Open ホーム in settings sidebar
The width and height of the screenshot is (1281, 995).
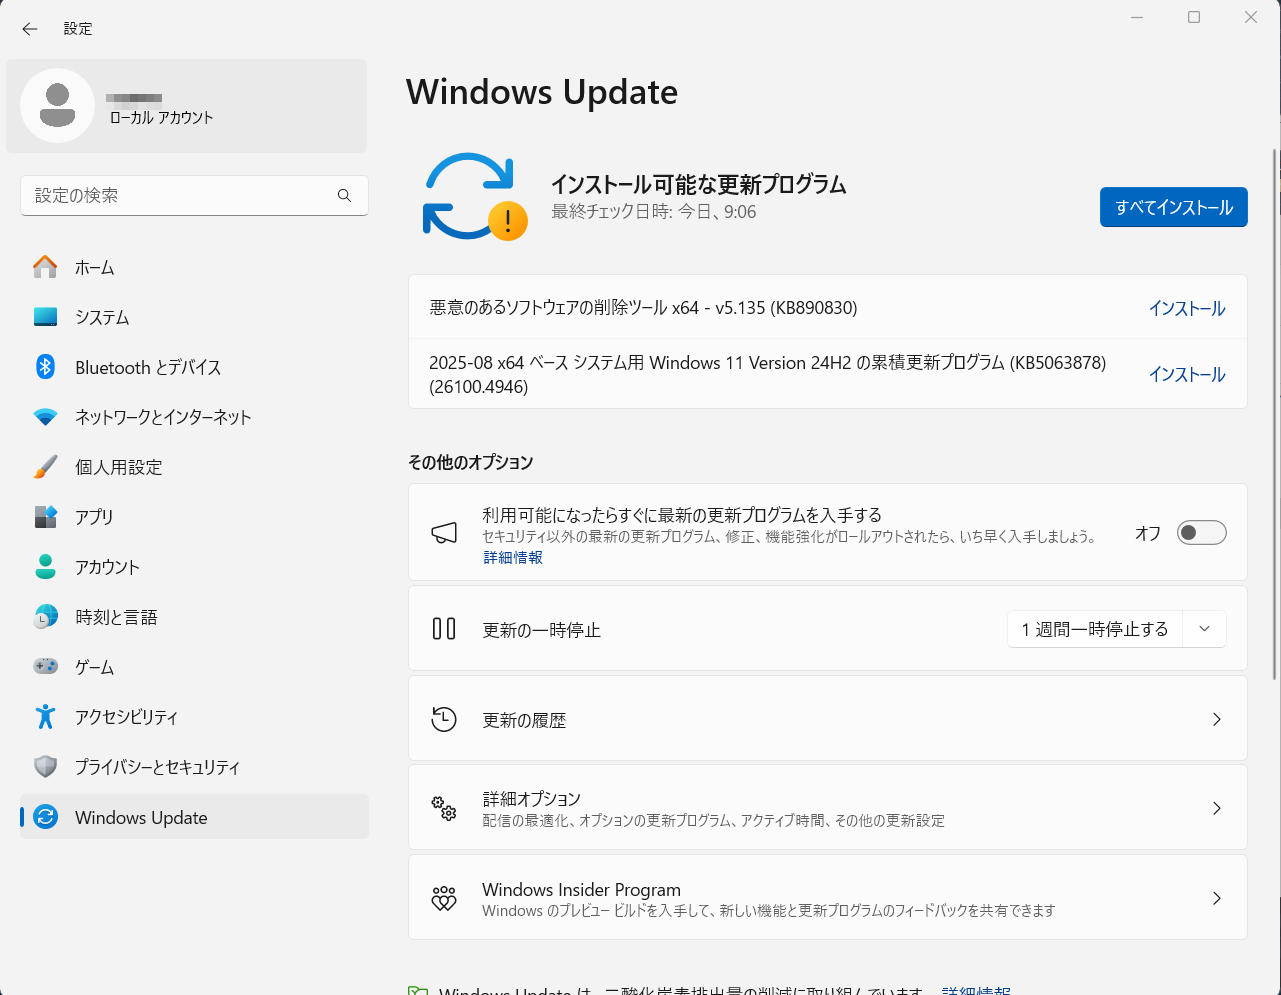click(194, 267)
